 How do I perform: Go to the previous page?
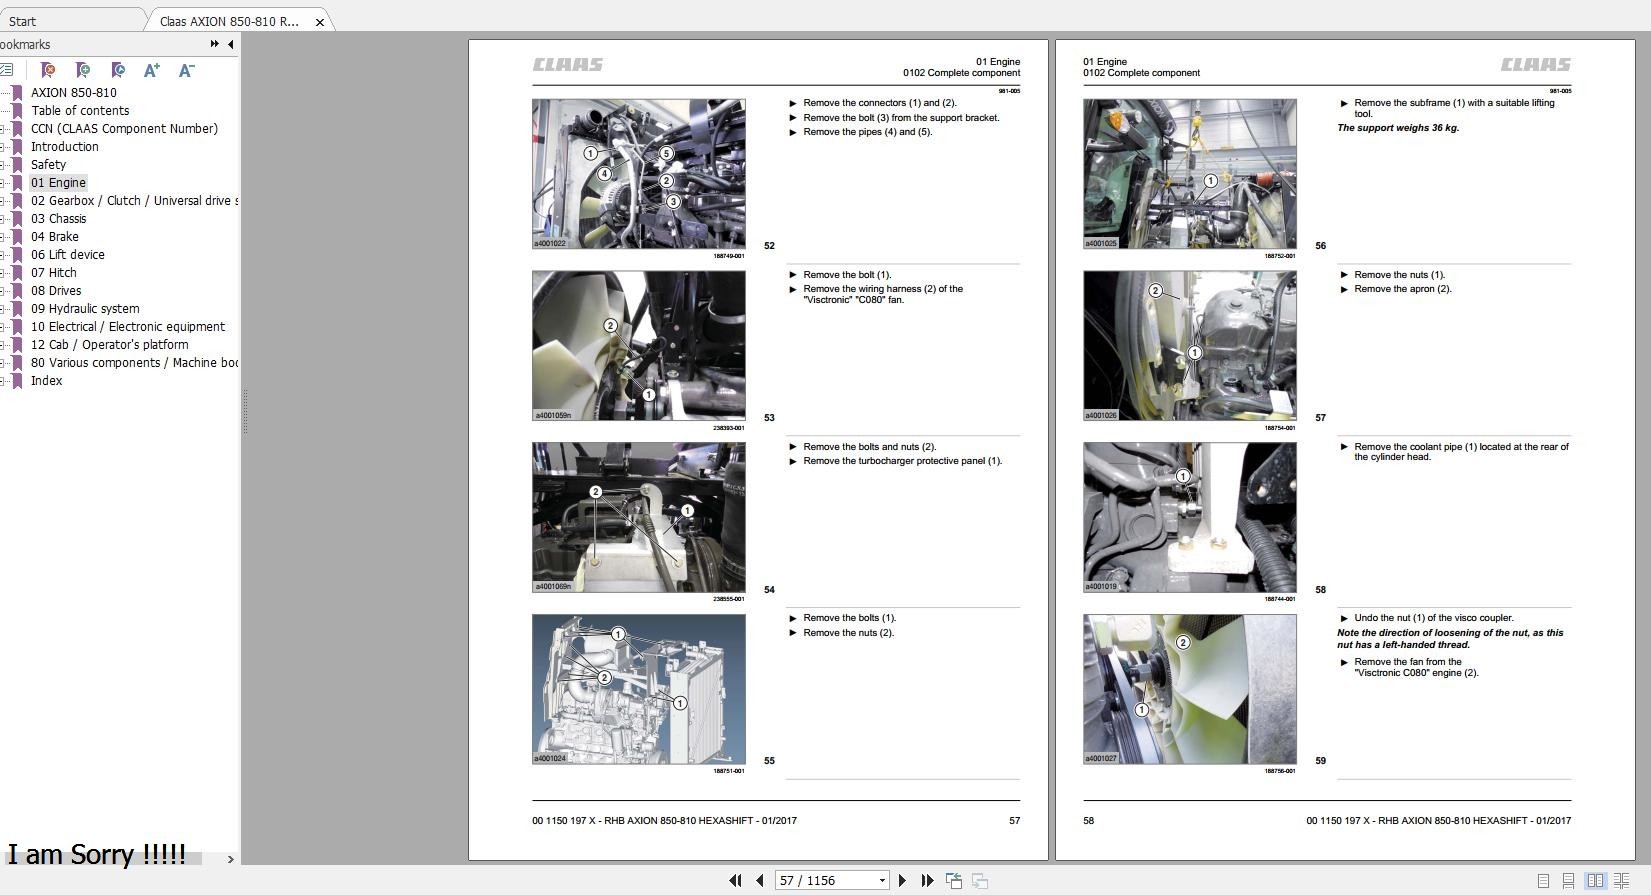(x=760, y=880)
